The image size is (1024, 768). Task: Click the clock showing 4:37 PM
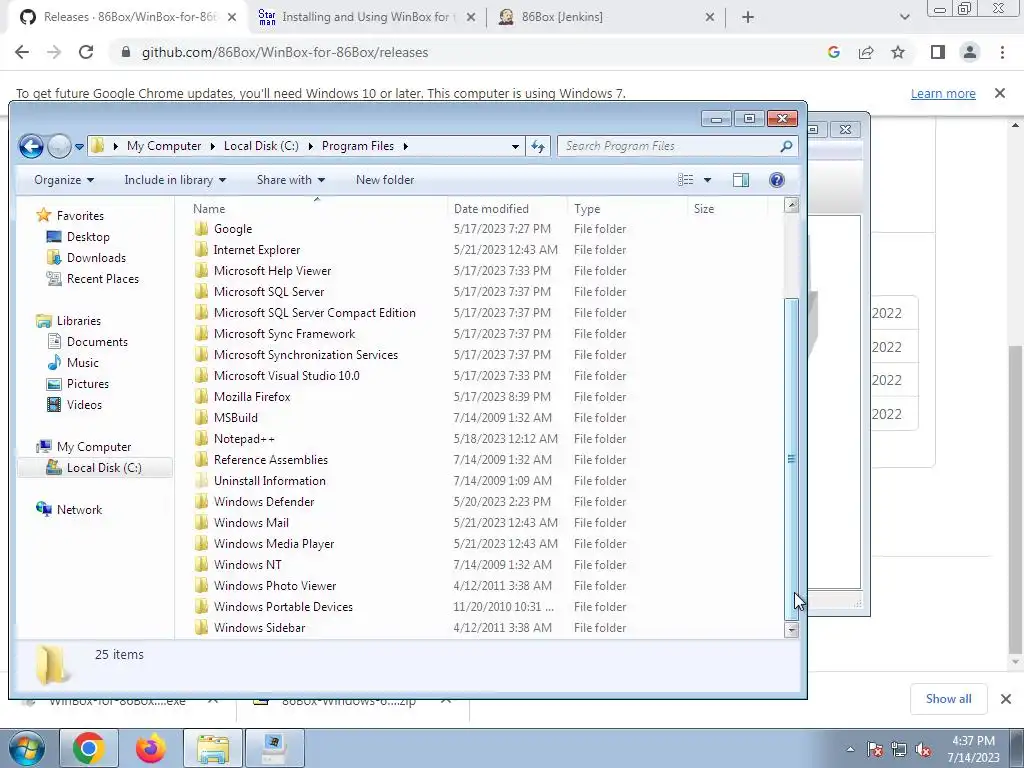click(973, 741)
